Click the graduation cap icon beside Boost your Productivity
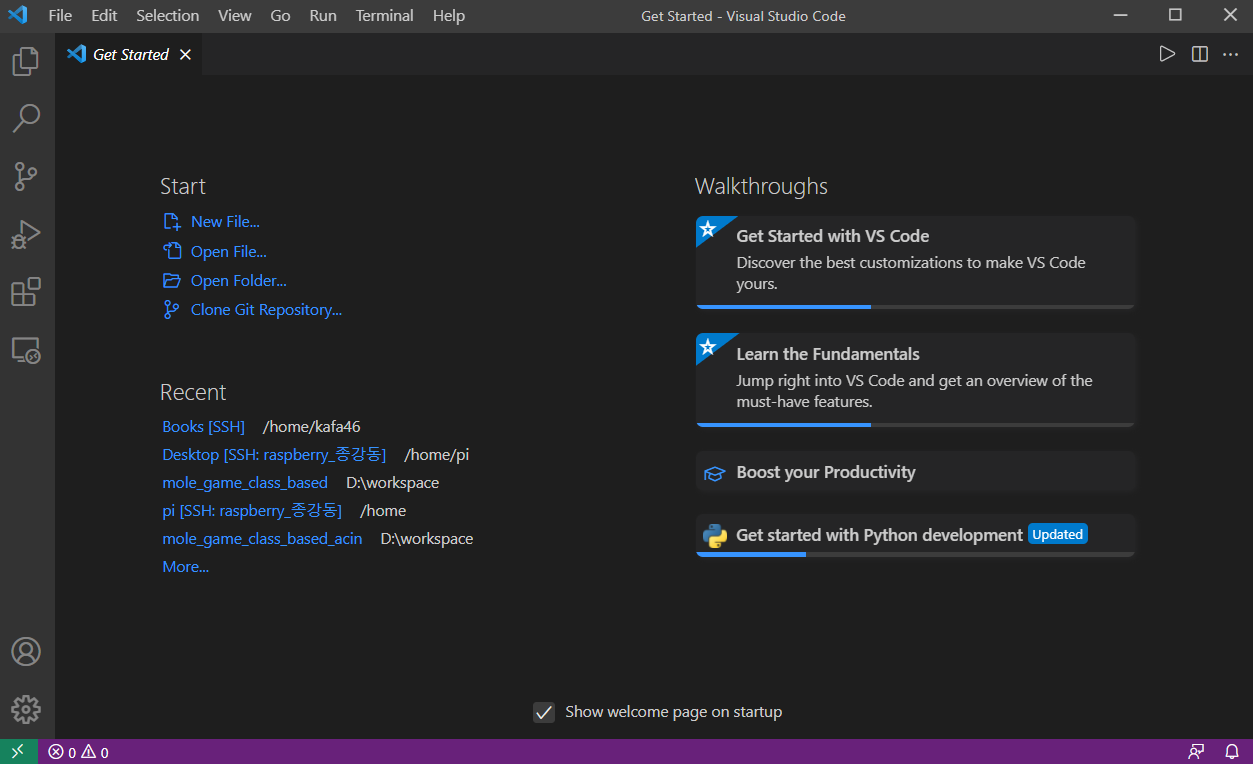 (714, 473)
